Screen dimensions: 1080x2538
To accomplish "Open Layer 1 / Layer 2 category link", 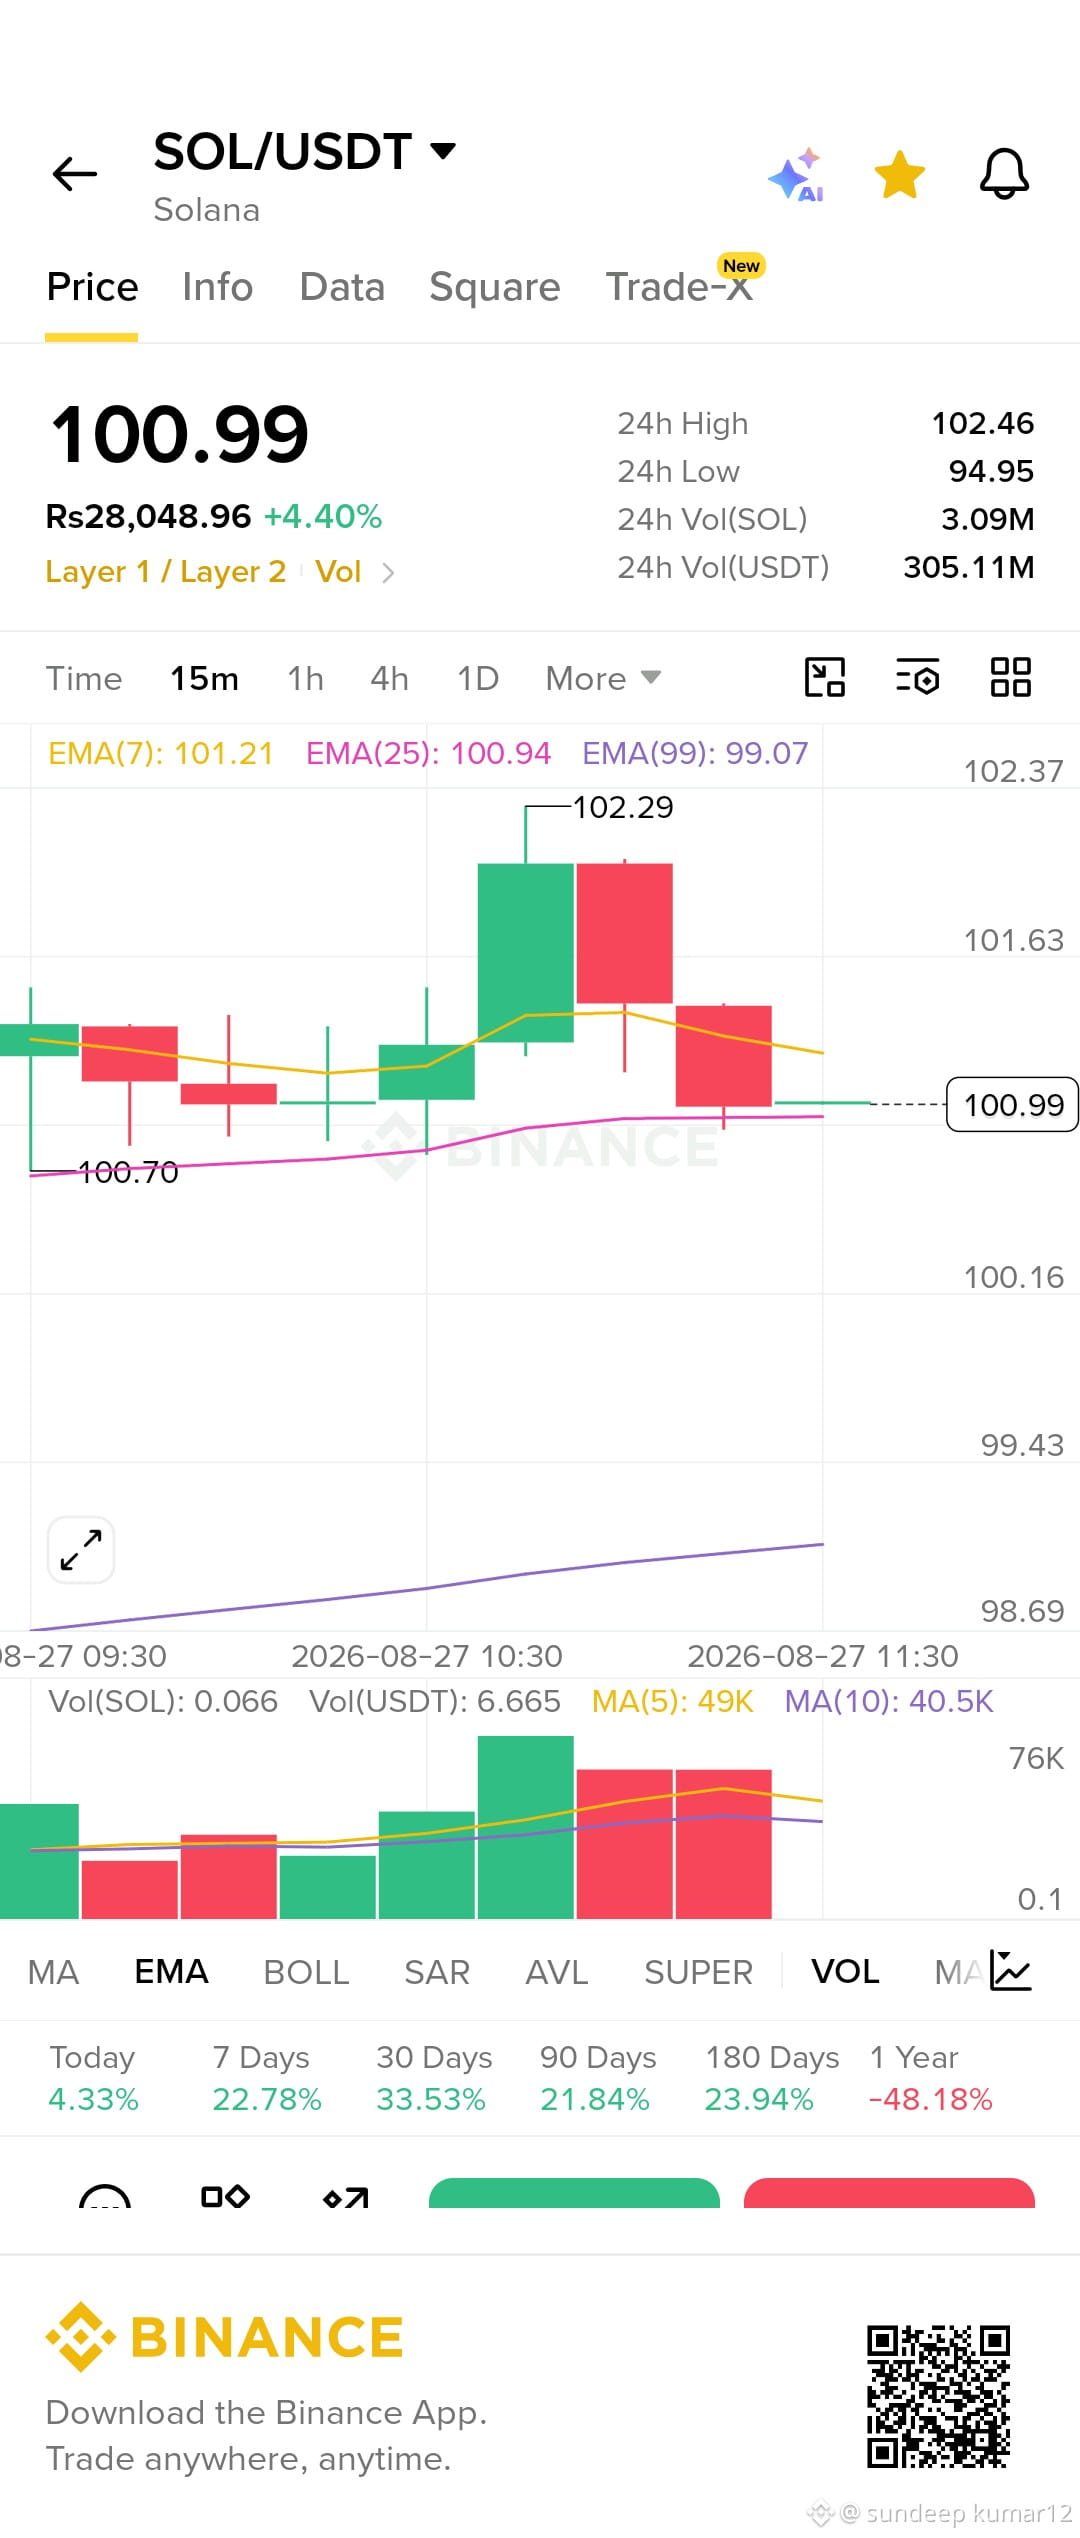I will pos(166,572).
